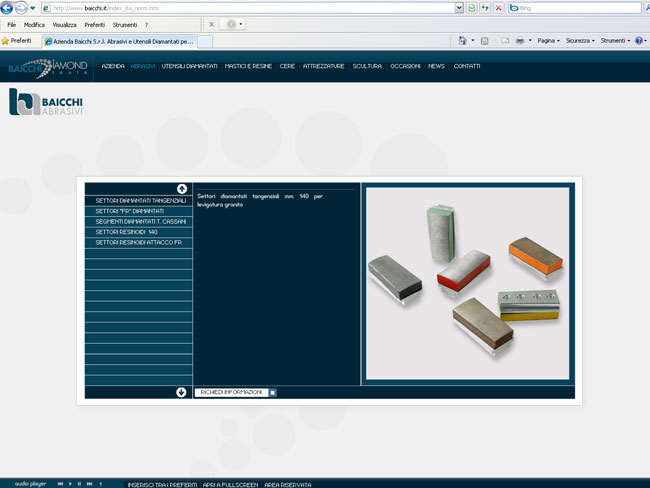Click the blue Help question mark icon
Screen dimensions: 650x488
coord(639,41)
